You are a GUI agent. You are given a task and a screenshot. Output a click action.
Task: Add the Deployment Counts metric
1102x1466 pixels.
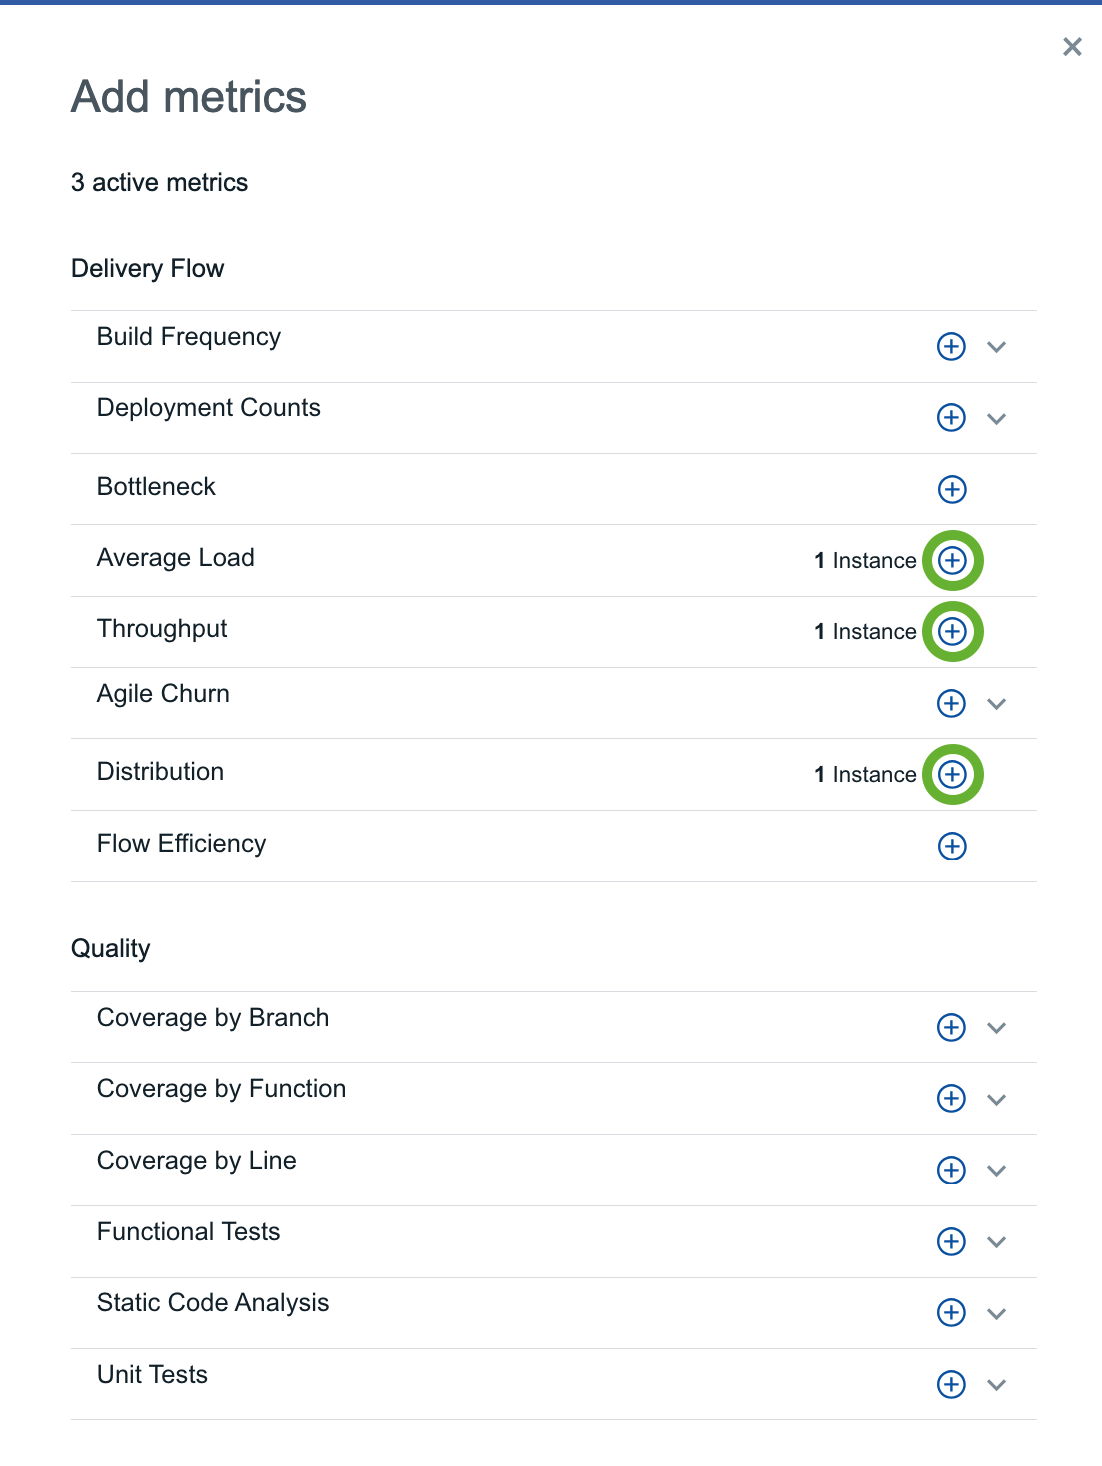click(x=951, y=417)
